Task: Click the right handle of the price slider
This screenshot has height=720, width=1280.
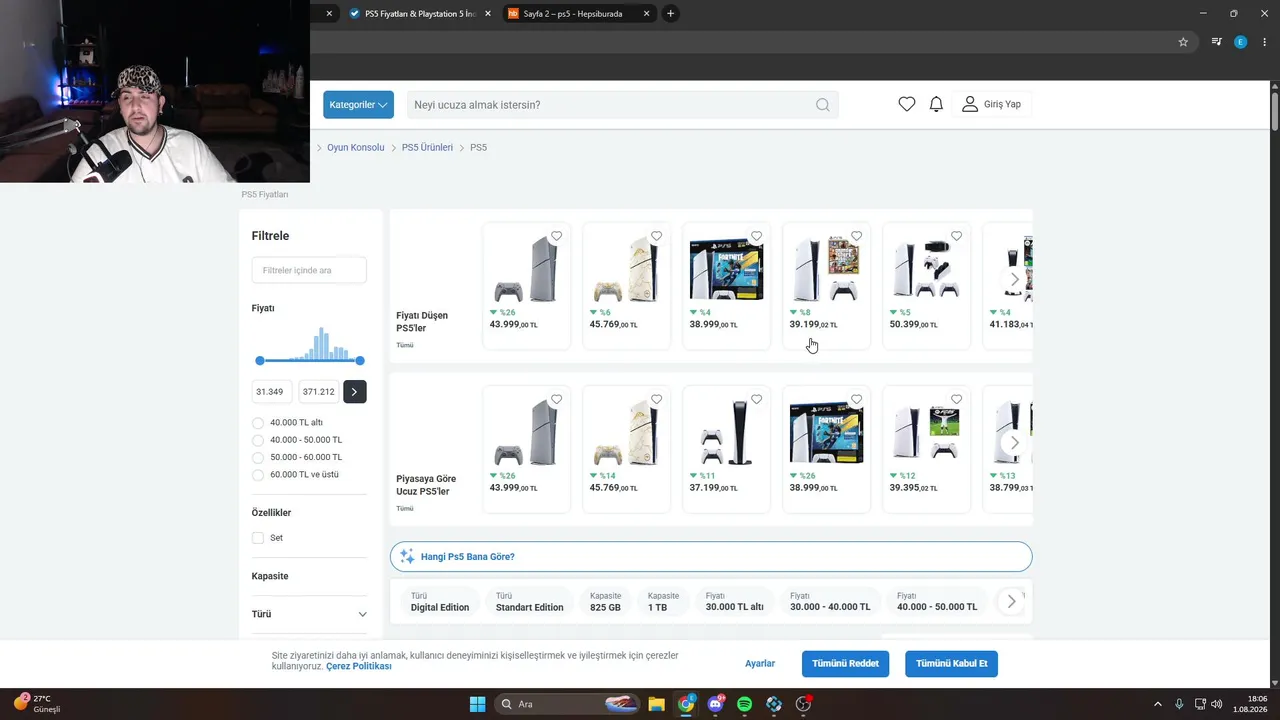Action: 360,360
